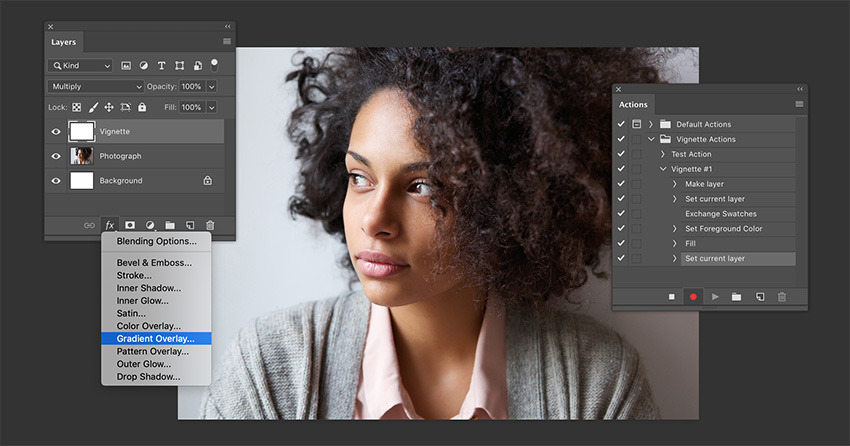Add a layer mask icon
This screenshot has width=850, height=446.
tap(130, 225)
